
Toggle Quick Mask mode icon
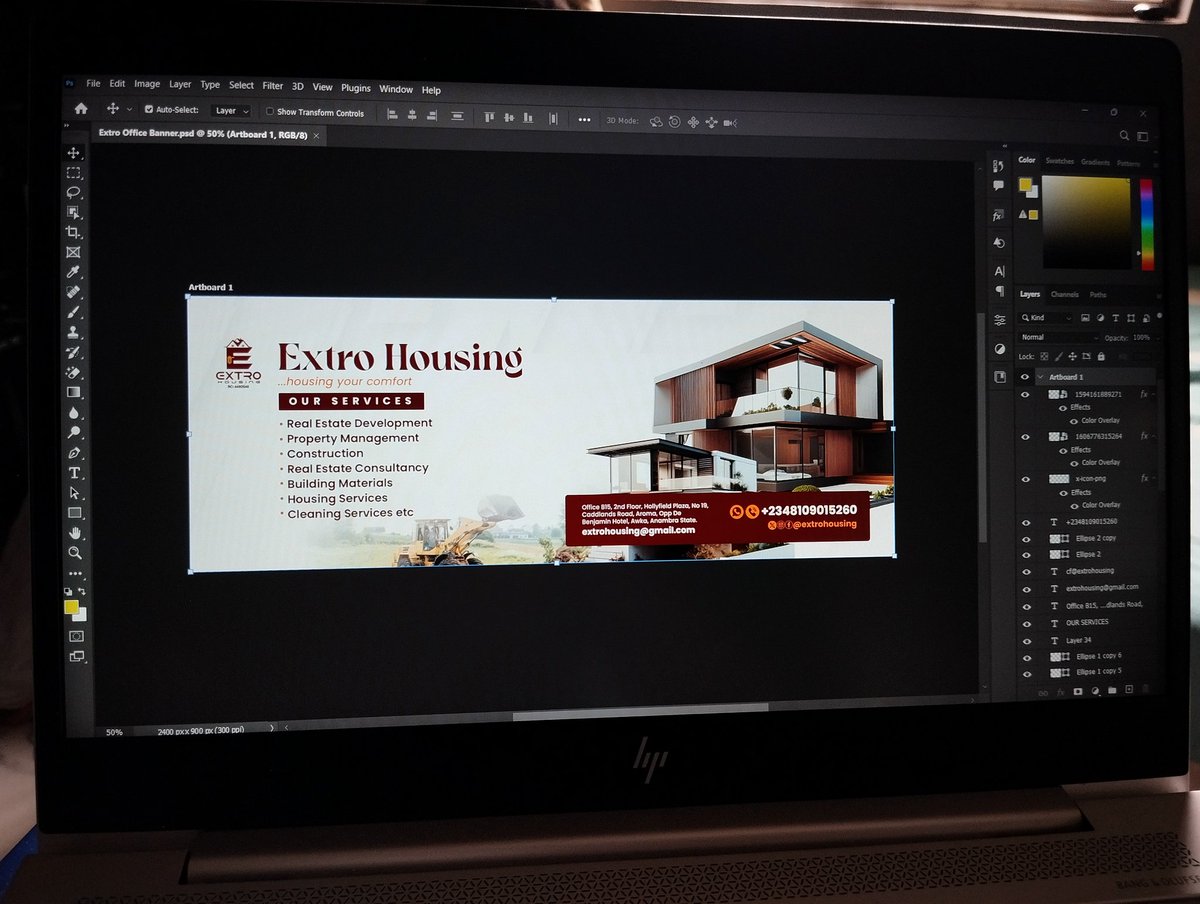point(76,636)
